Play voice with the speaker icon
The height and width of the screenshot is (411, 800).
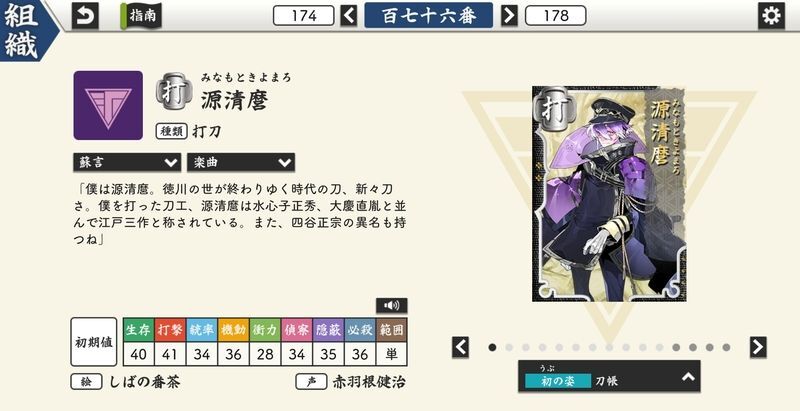click(391, 305)
